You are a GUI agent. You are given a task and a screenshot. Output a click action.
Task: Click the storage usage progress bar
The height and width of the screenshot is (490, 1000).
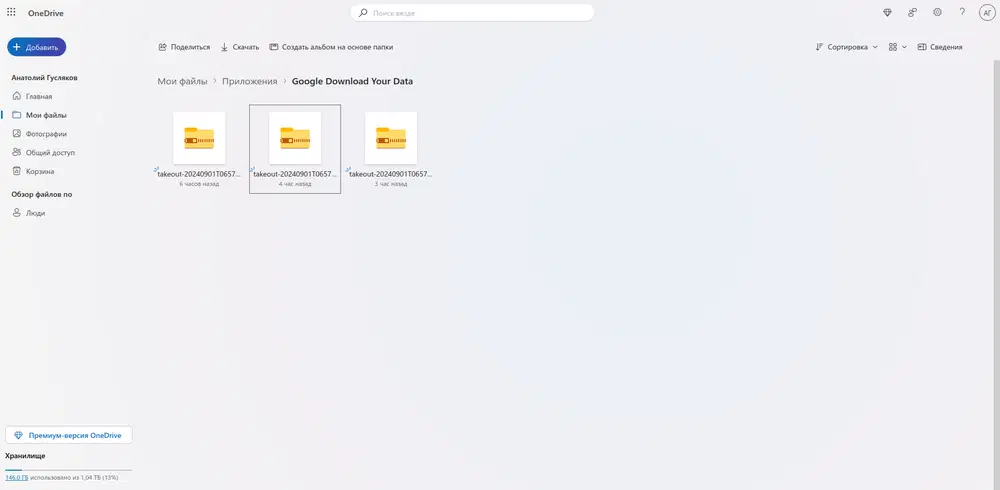(x=68, y=470)
